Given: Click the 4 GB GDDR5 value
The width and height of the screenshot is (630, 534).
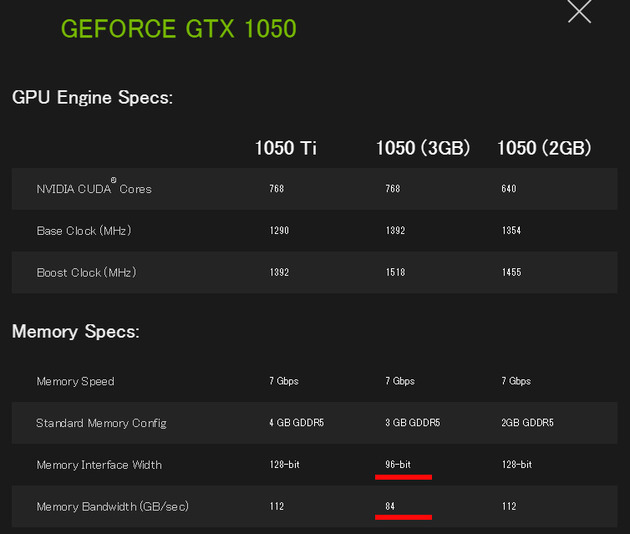Looking at the screenshot, I should [297, 423].
